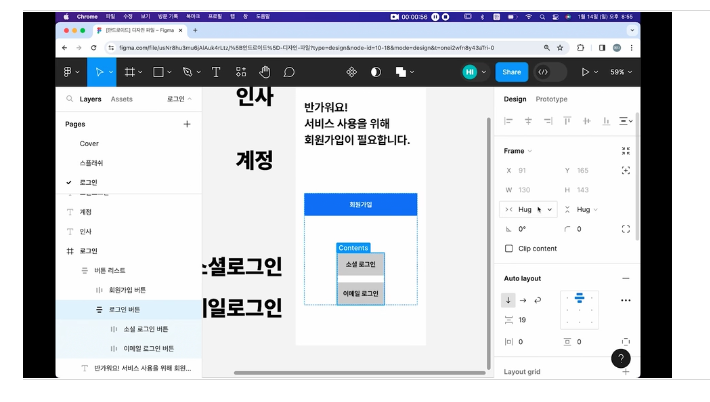
Task: Click the Resize to fit icon
Action: coord(626,151)
